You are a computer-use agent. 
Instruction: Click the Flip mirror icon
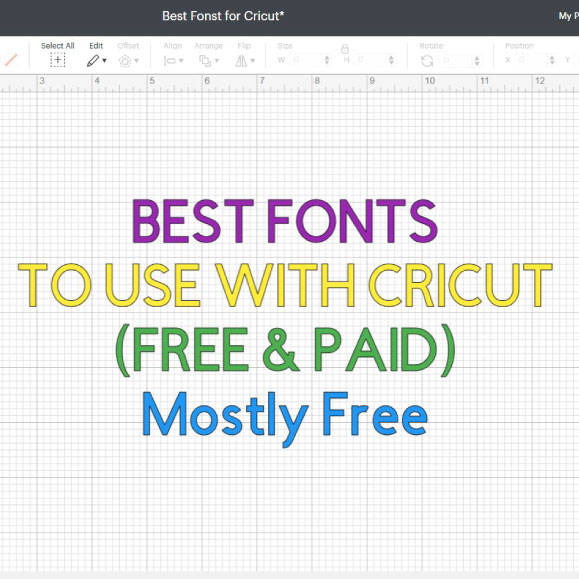point(241,61)
